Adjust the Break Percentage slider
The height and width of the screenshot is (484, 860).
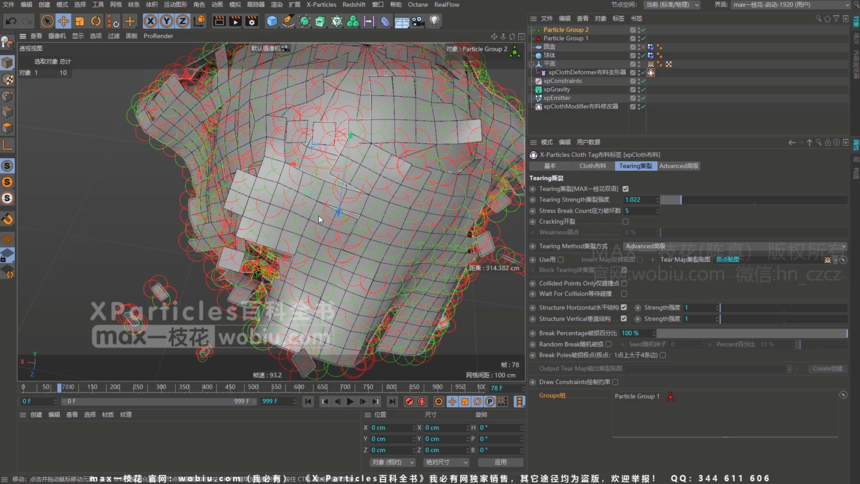[752, 333]
